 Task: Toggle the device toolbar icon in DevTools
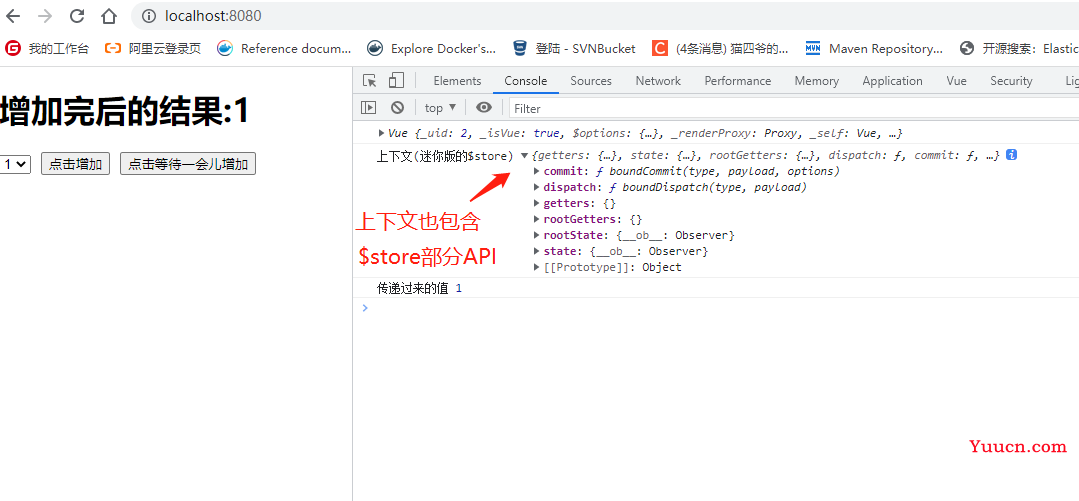pos(396,81)
